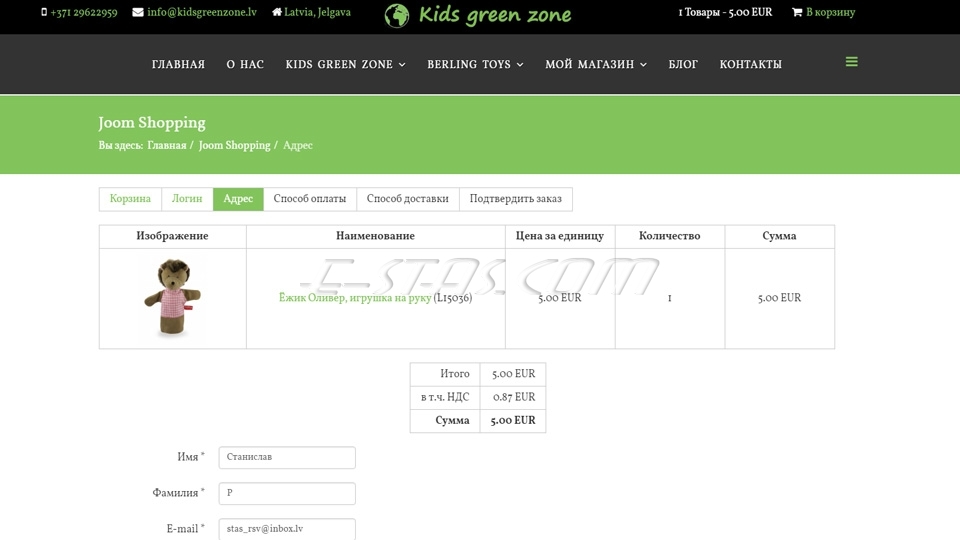Image resolution: width=960 pixels, height=540 pixels.
Task: Open the Ежик Оливер, игрушка на руку product link
Action: click(x=355, y=298)
